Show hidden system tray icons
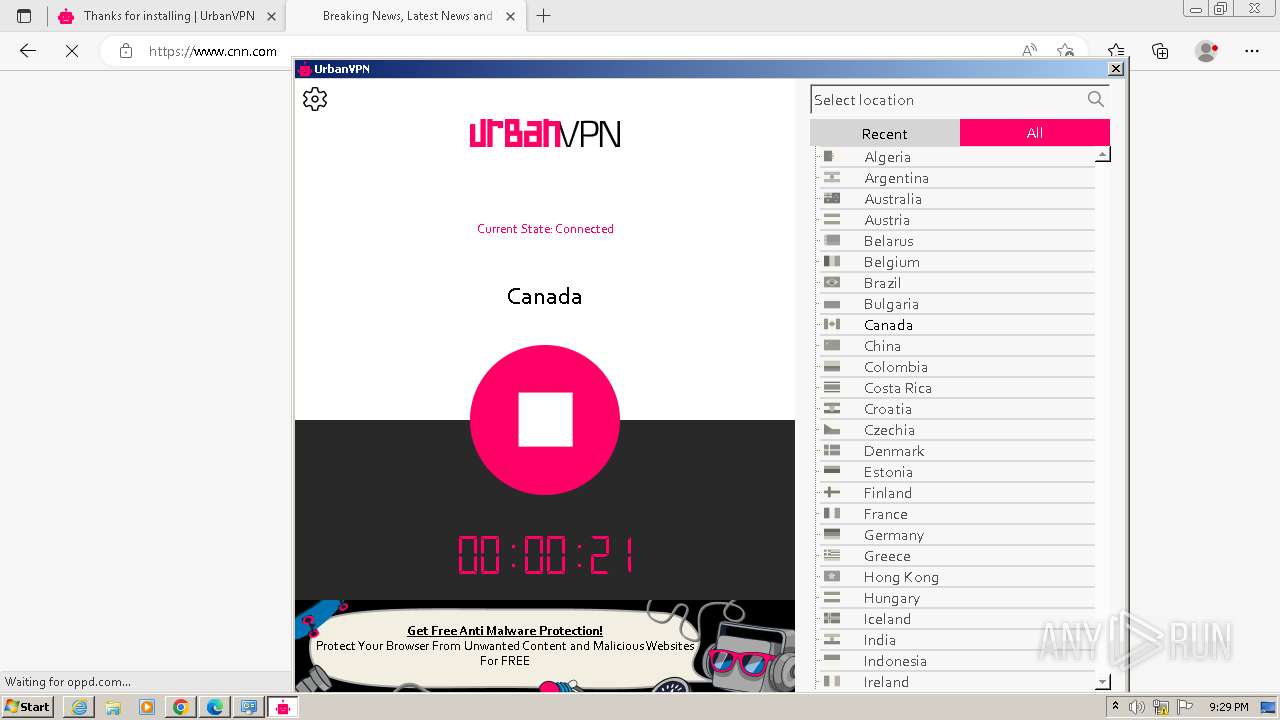 tap(1115, 706)
